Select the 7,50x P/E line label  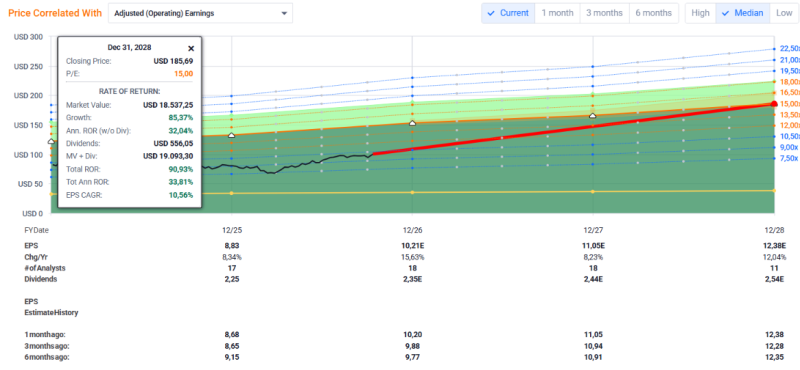click(789, 159)
